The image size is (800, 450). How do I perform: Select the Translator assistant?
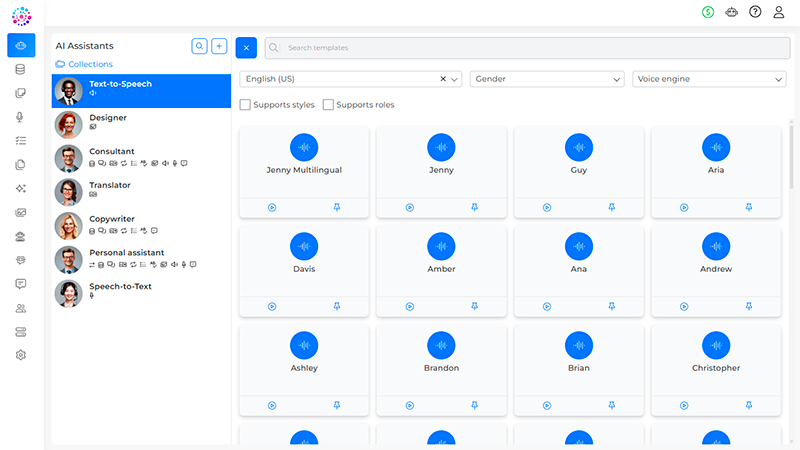(141, 192)
